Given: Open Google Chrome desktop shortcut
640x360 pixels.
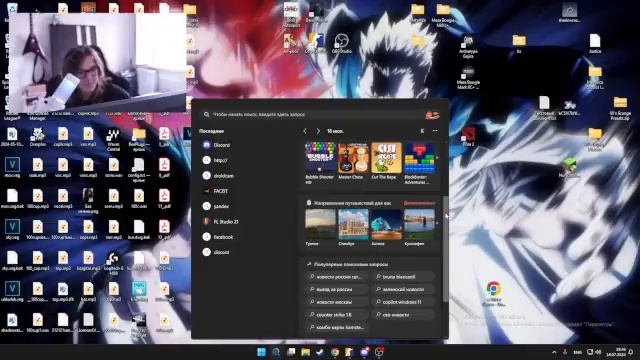Looking at the screenshot, I should point(494,293).
